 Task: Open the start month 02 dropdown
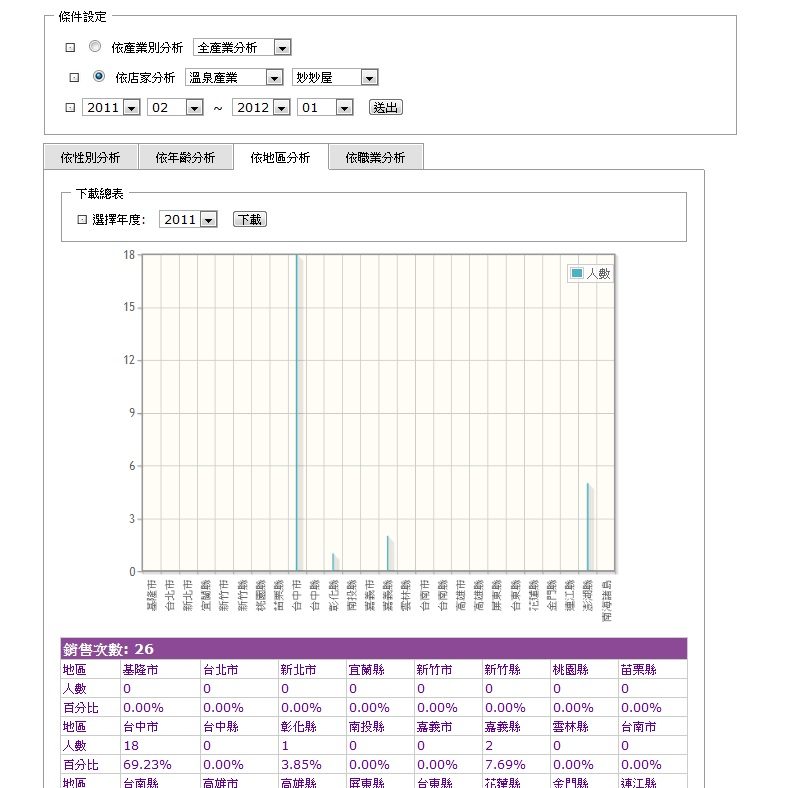tap(175, 108)
